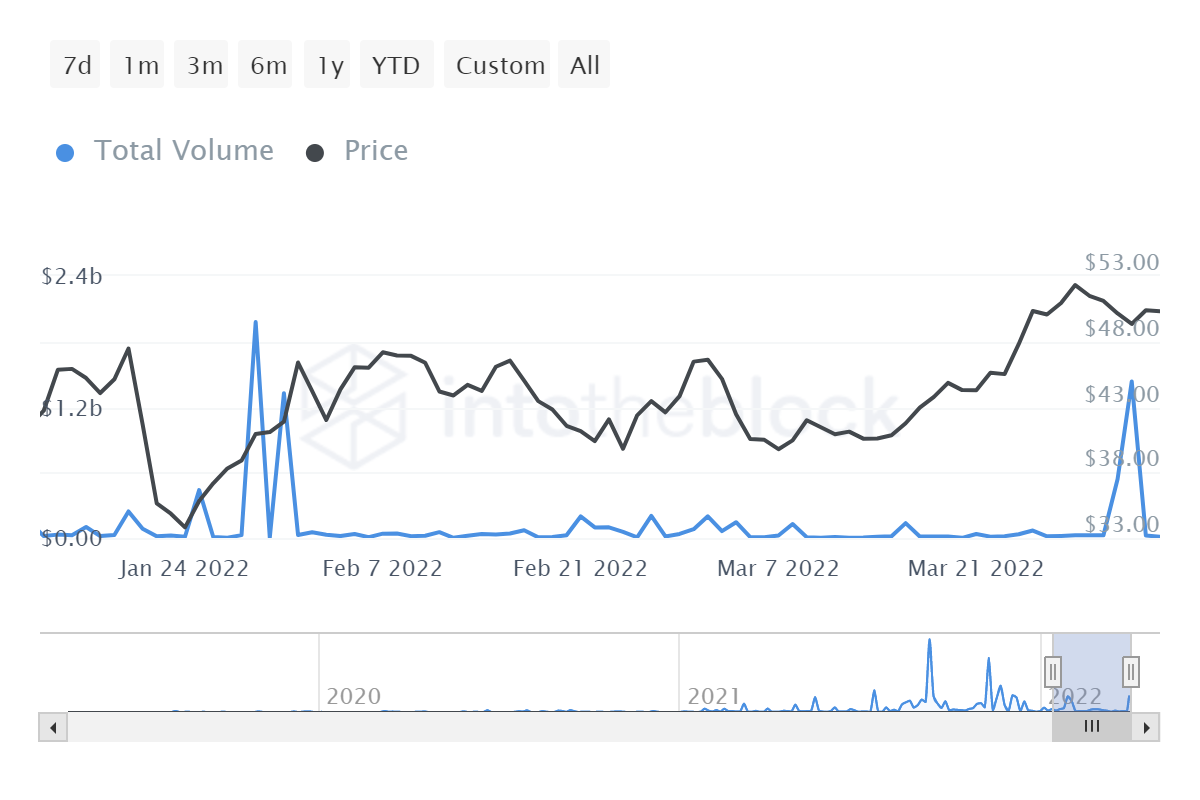
Task: Click the large volume spike near Jan 24
Action: point(256,323)
